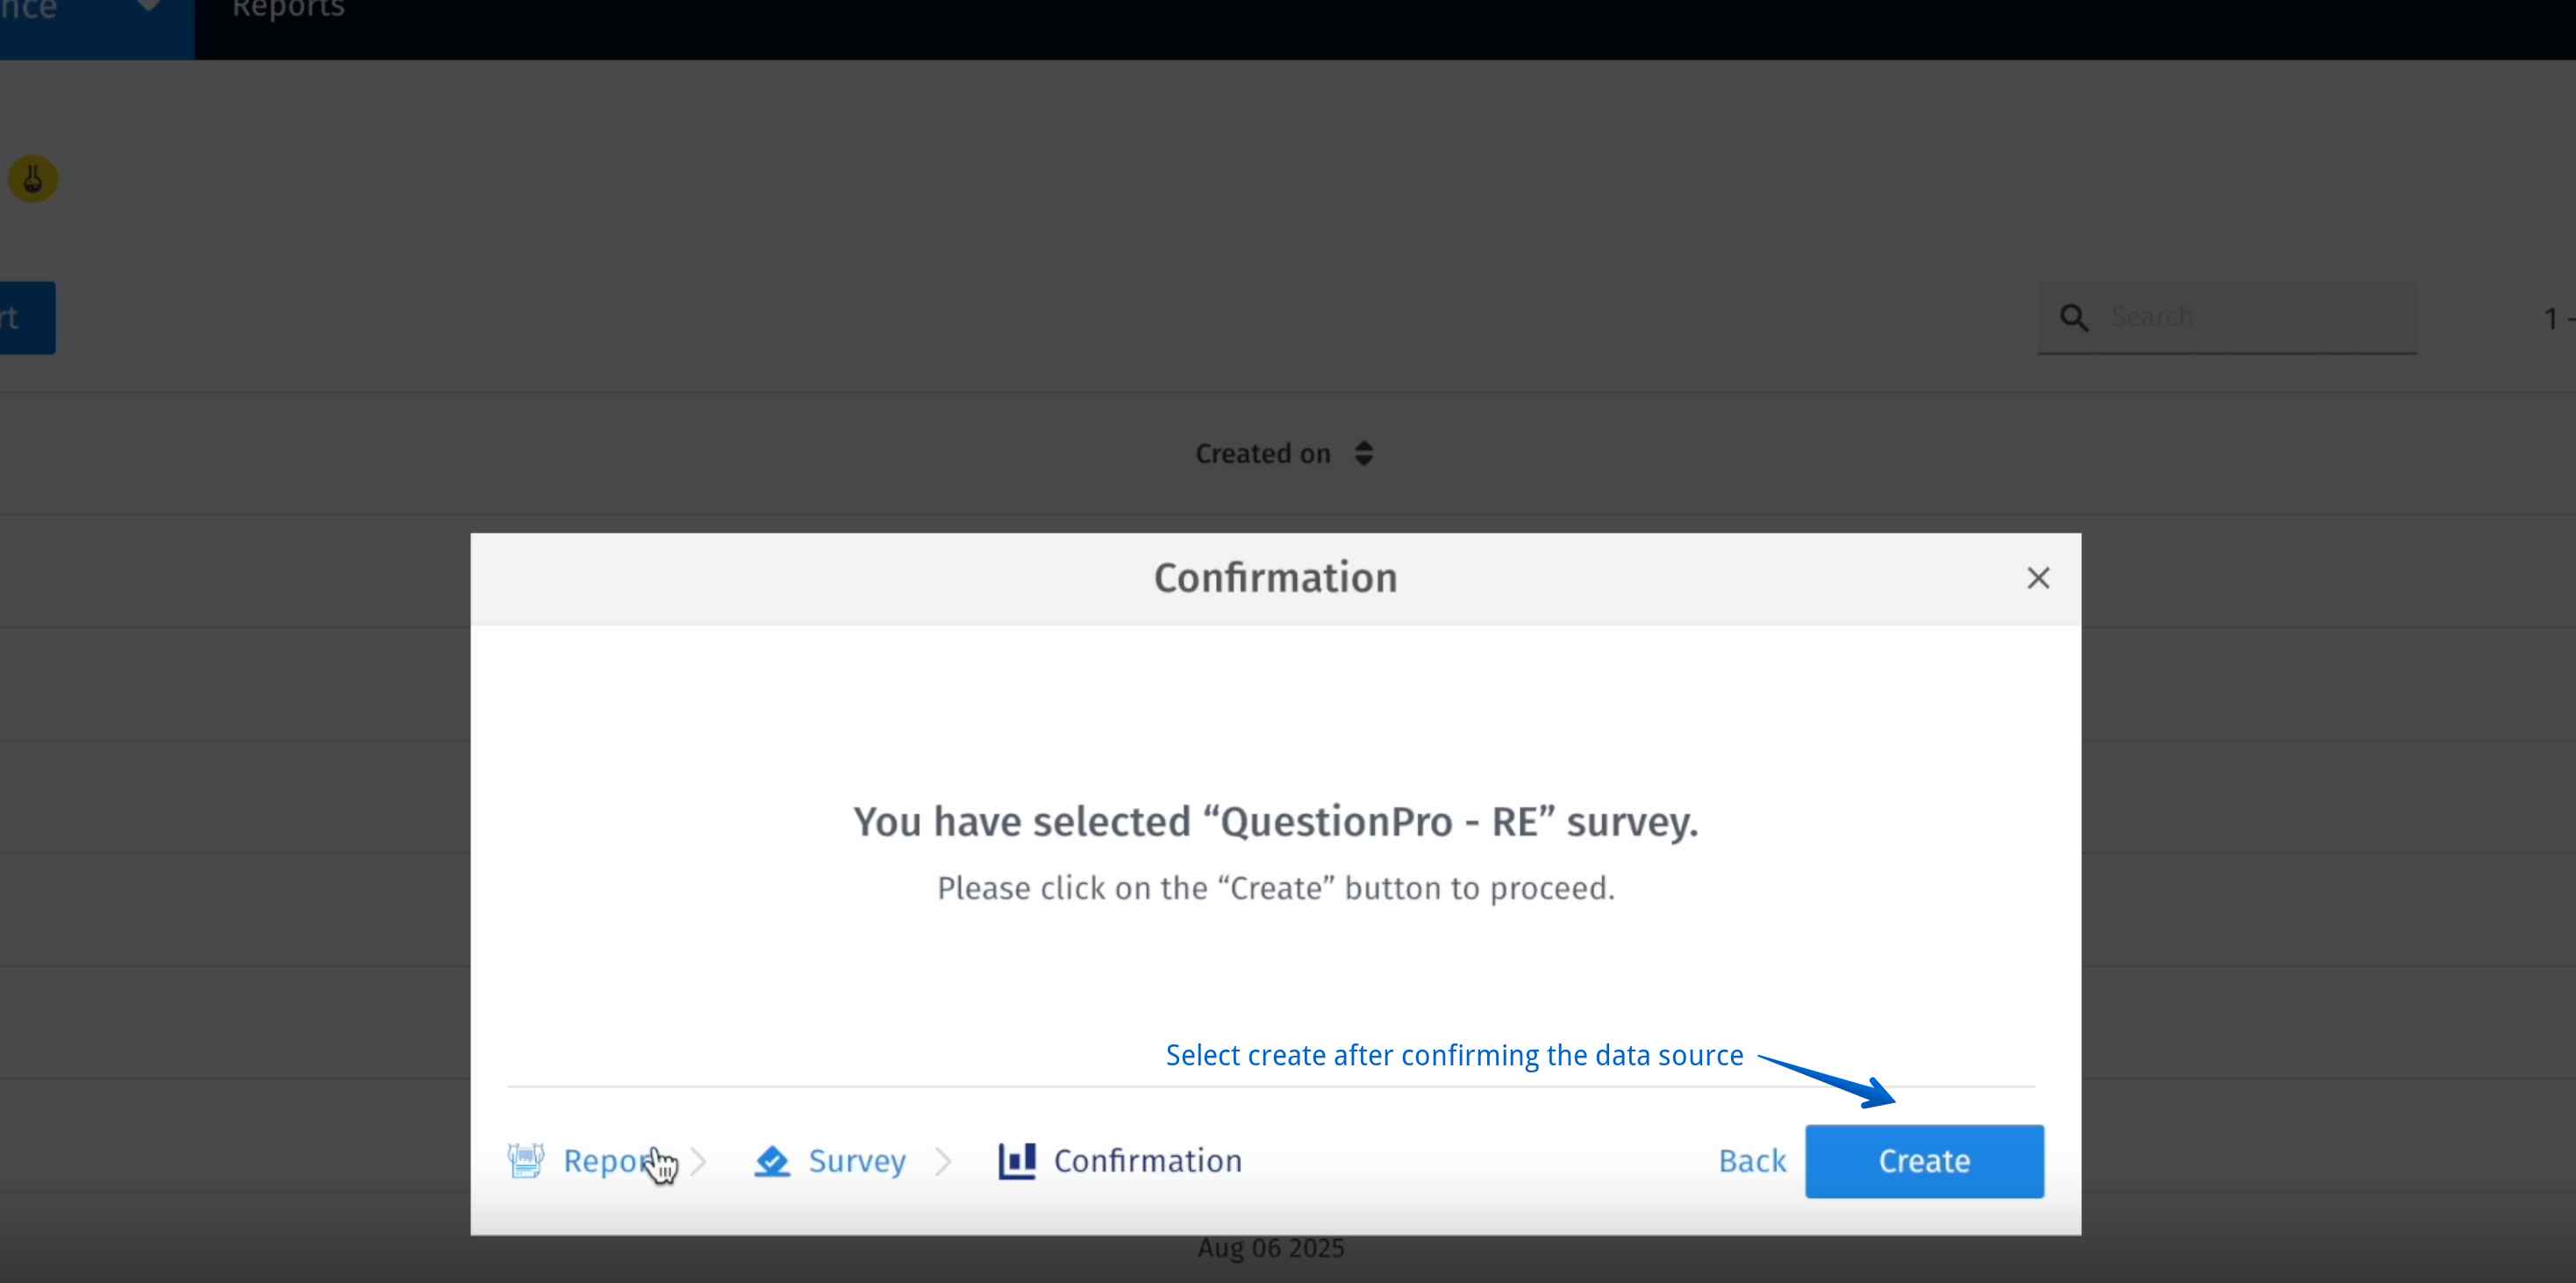This screenshot has height=1283, width=2576.
Task: Toggle the Created on sort arrows
Action: pos(1364,453)
